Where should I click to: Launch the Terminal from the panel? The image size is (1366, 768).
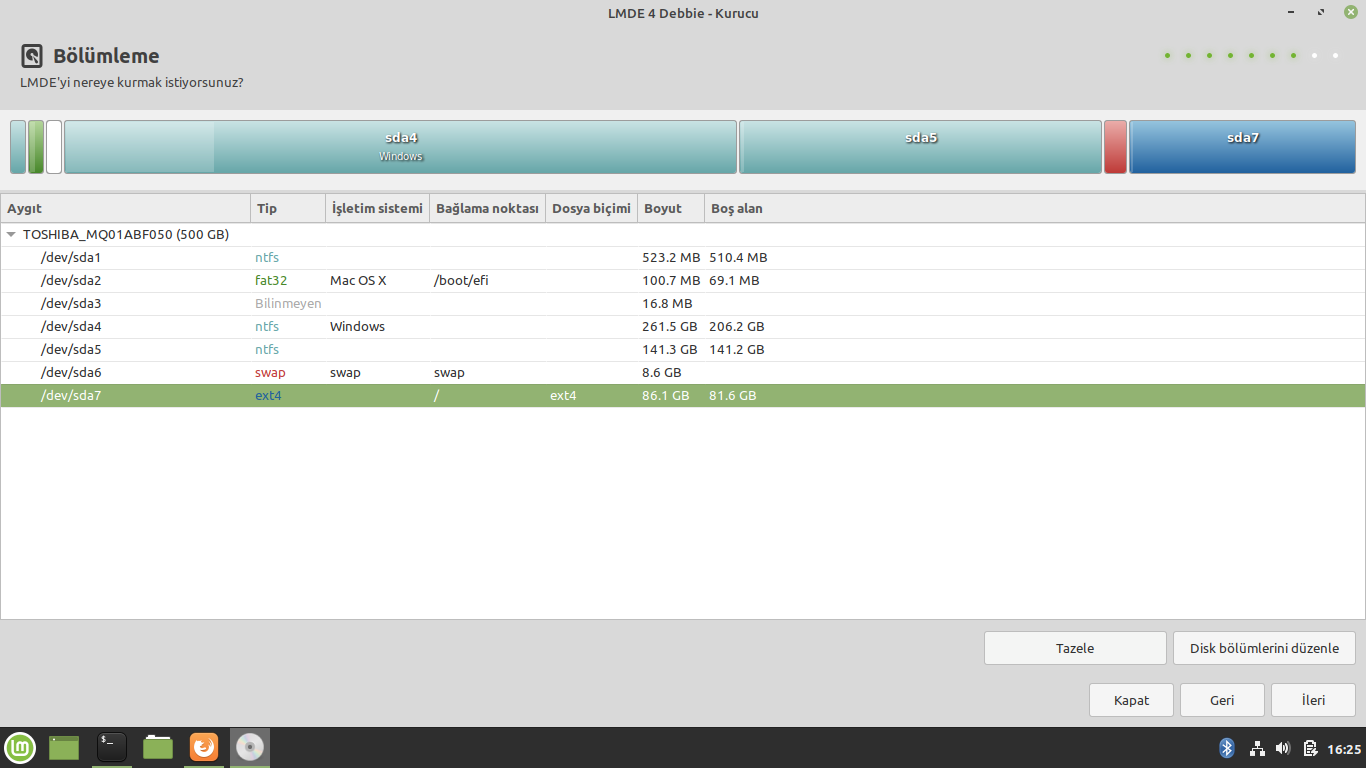[111, 747]
